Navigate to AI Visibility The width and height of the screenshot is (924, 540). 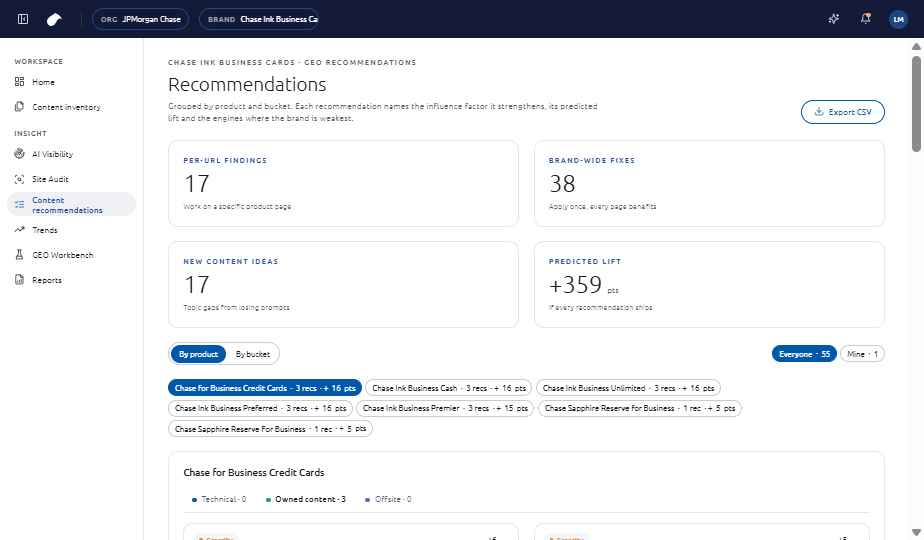pos(71,154)
